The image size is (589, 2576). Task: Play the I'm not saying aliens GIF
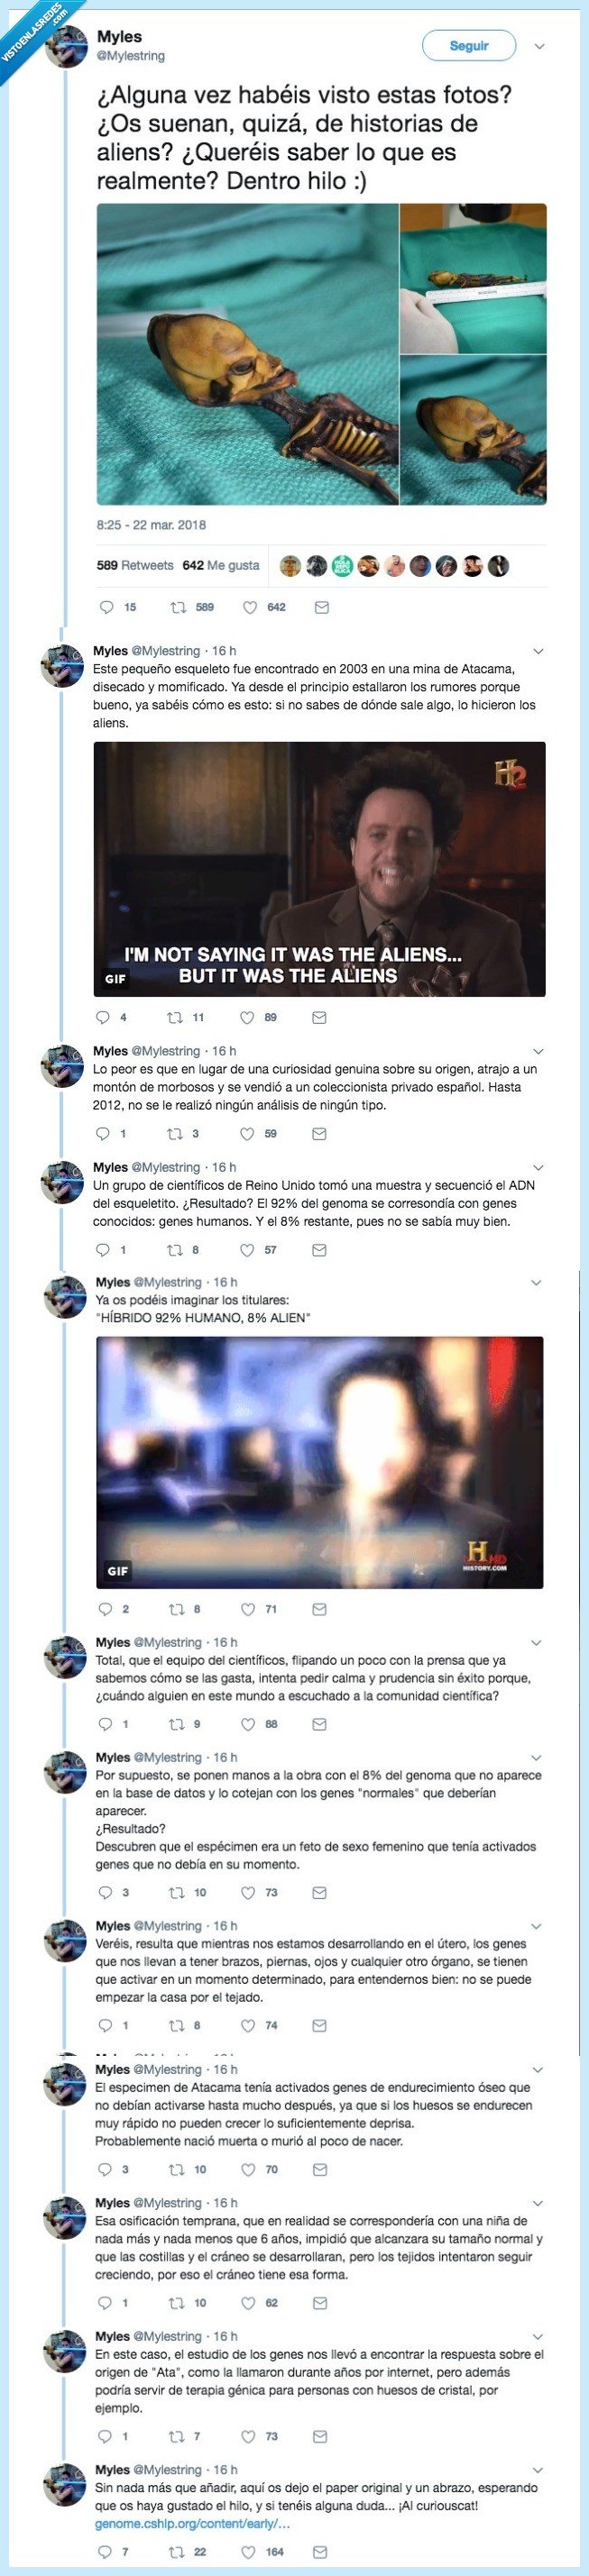[319, 869]
